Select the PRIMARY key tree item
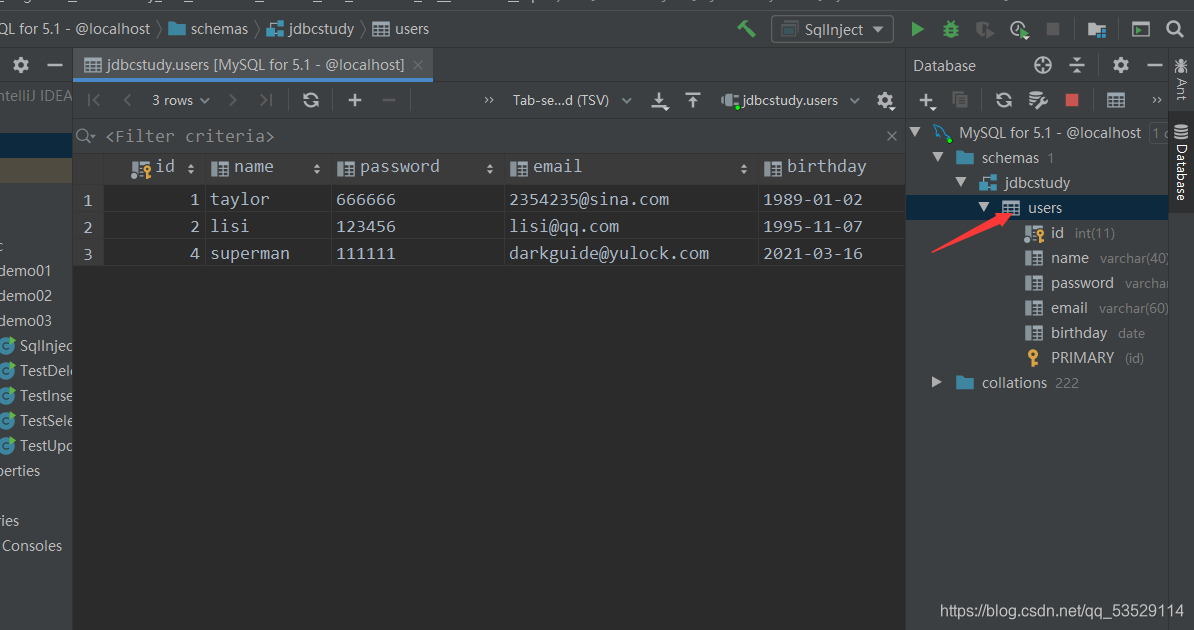1194x630 pixels. coord(1085,358)
